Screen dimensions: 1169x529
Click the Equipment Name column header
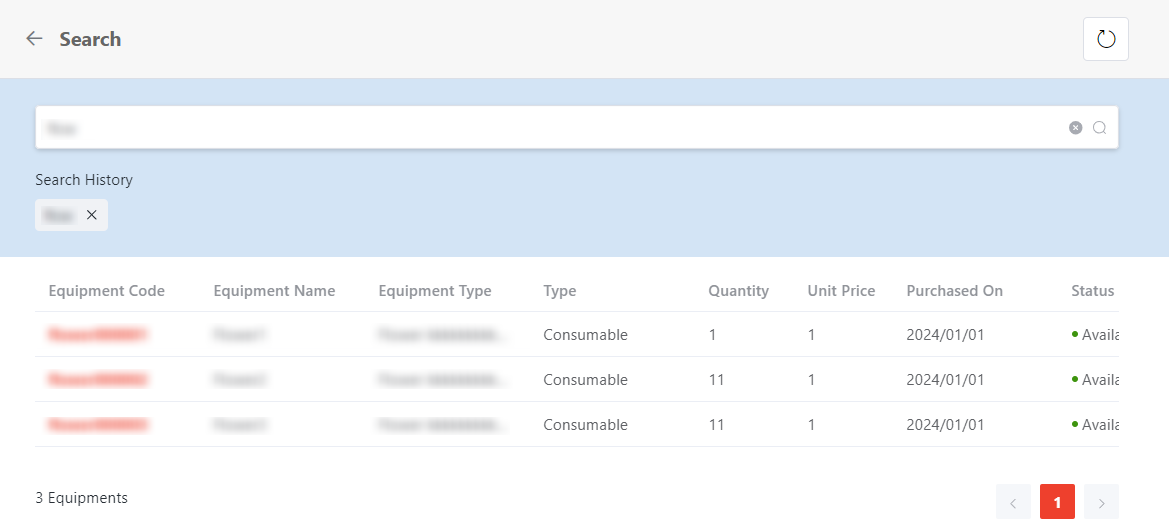click(274, 291)
